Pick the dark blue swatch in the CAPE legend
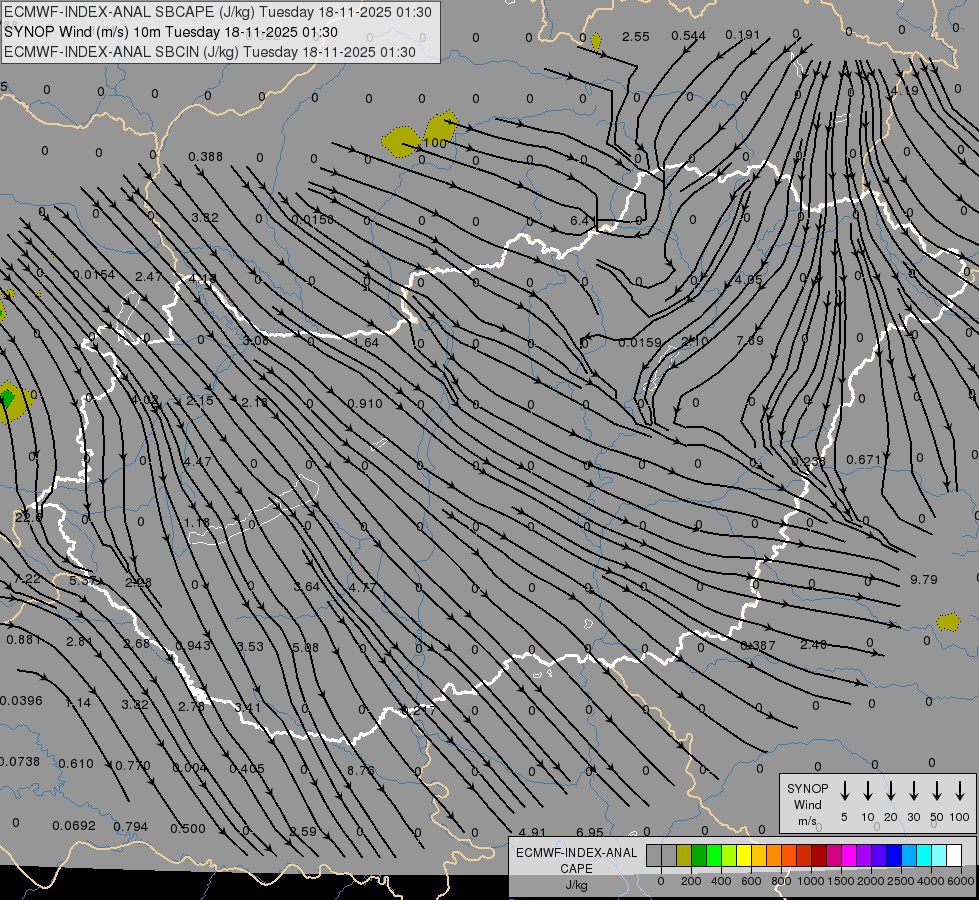Image resolution: width=979 pixels, height=900 pixels. tap(893, 855)
